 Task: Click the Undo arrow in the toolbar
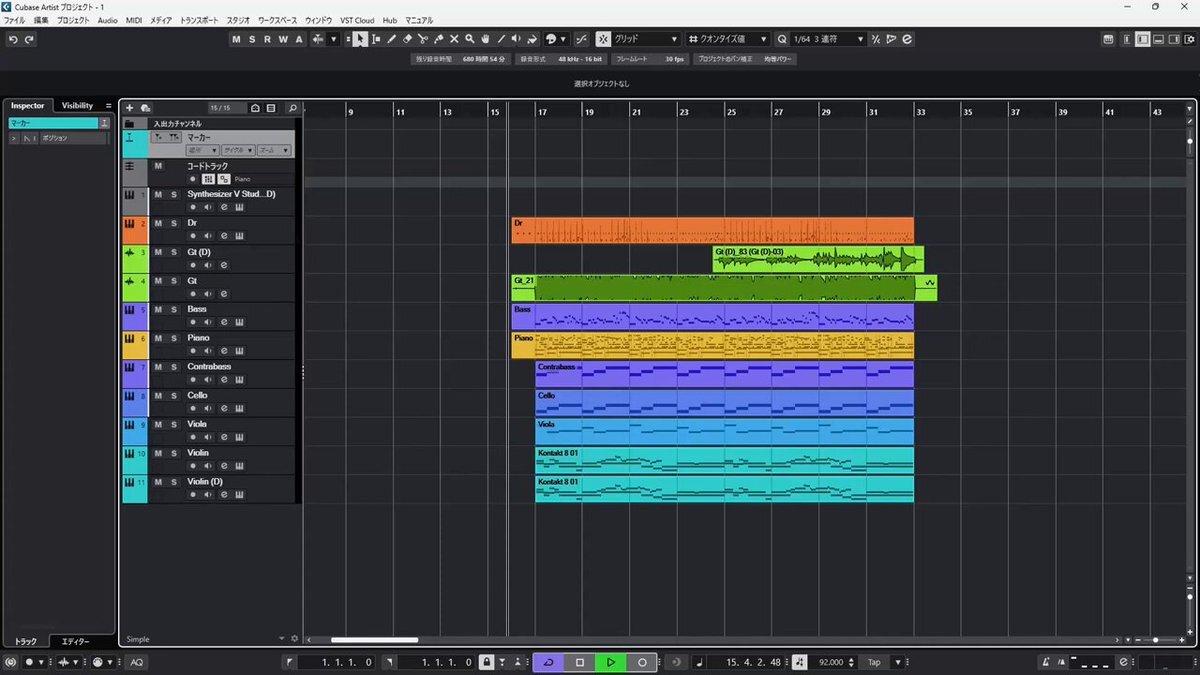13,39
